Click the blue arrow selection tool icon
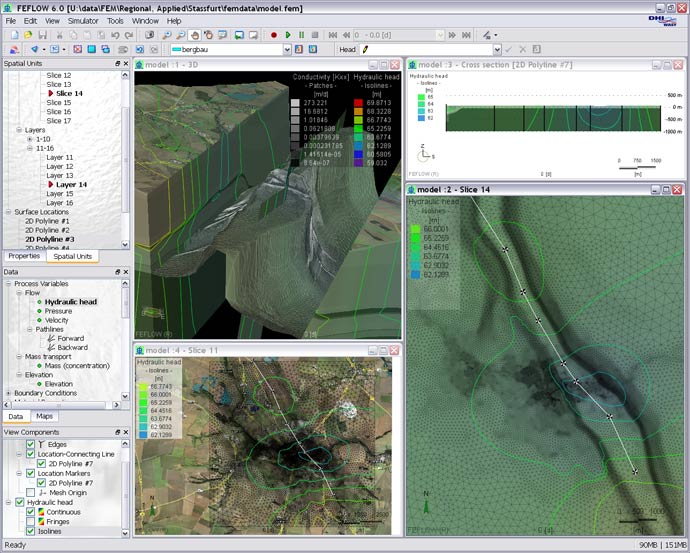Image resolution: width=690 pixels, height=553 pixels. pyautogui.click(x=34, y=49)
